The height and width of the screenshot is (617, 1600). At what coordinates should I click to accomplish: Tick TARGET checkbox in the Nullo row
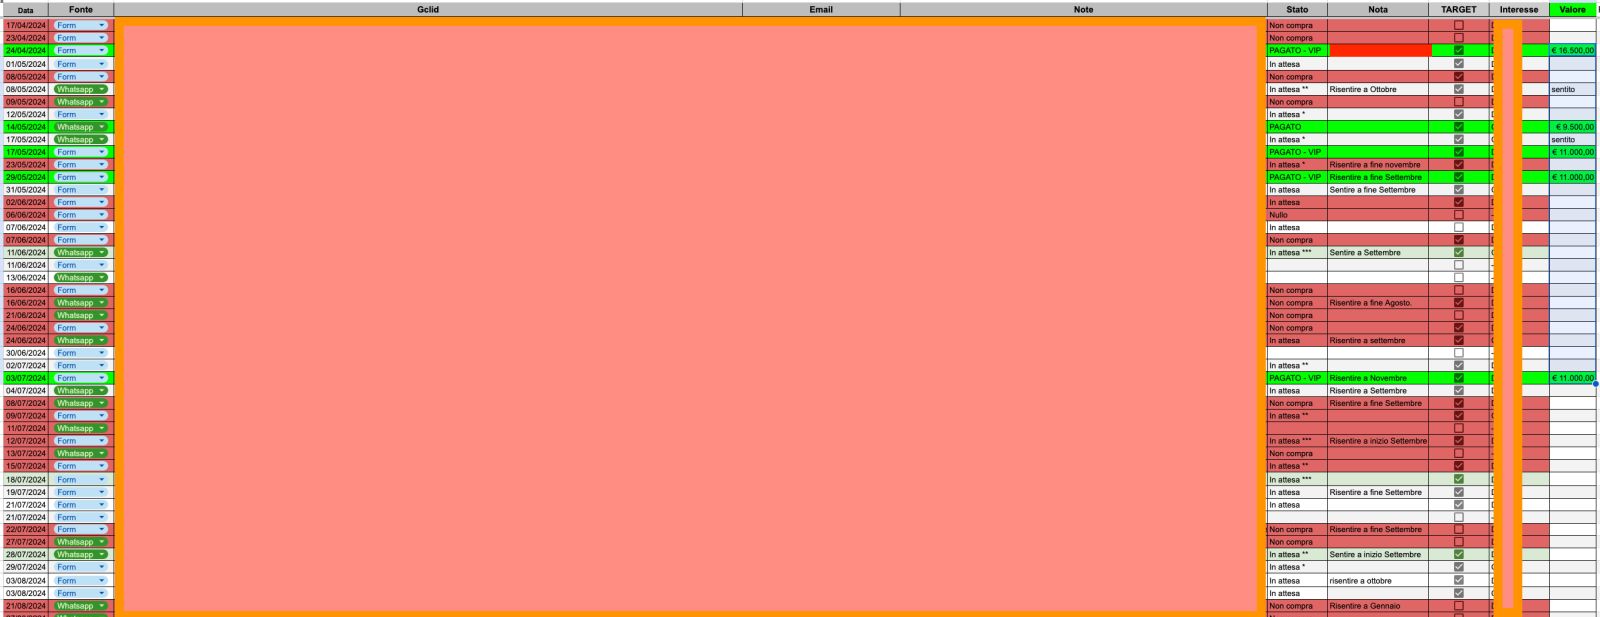point(1458,215)
